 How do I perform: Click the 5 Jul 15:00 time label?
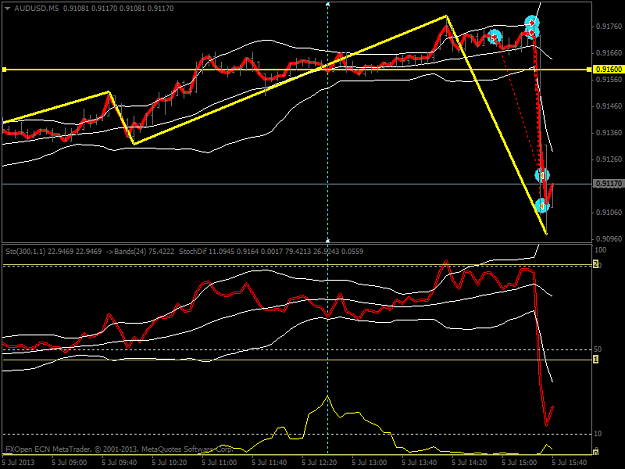[x=519, y=462]
